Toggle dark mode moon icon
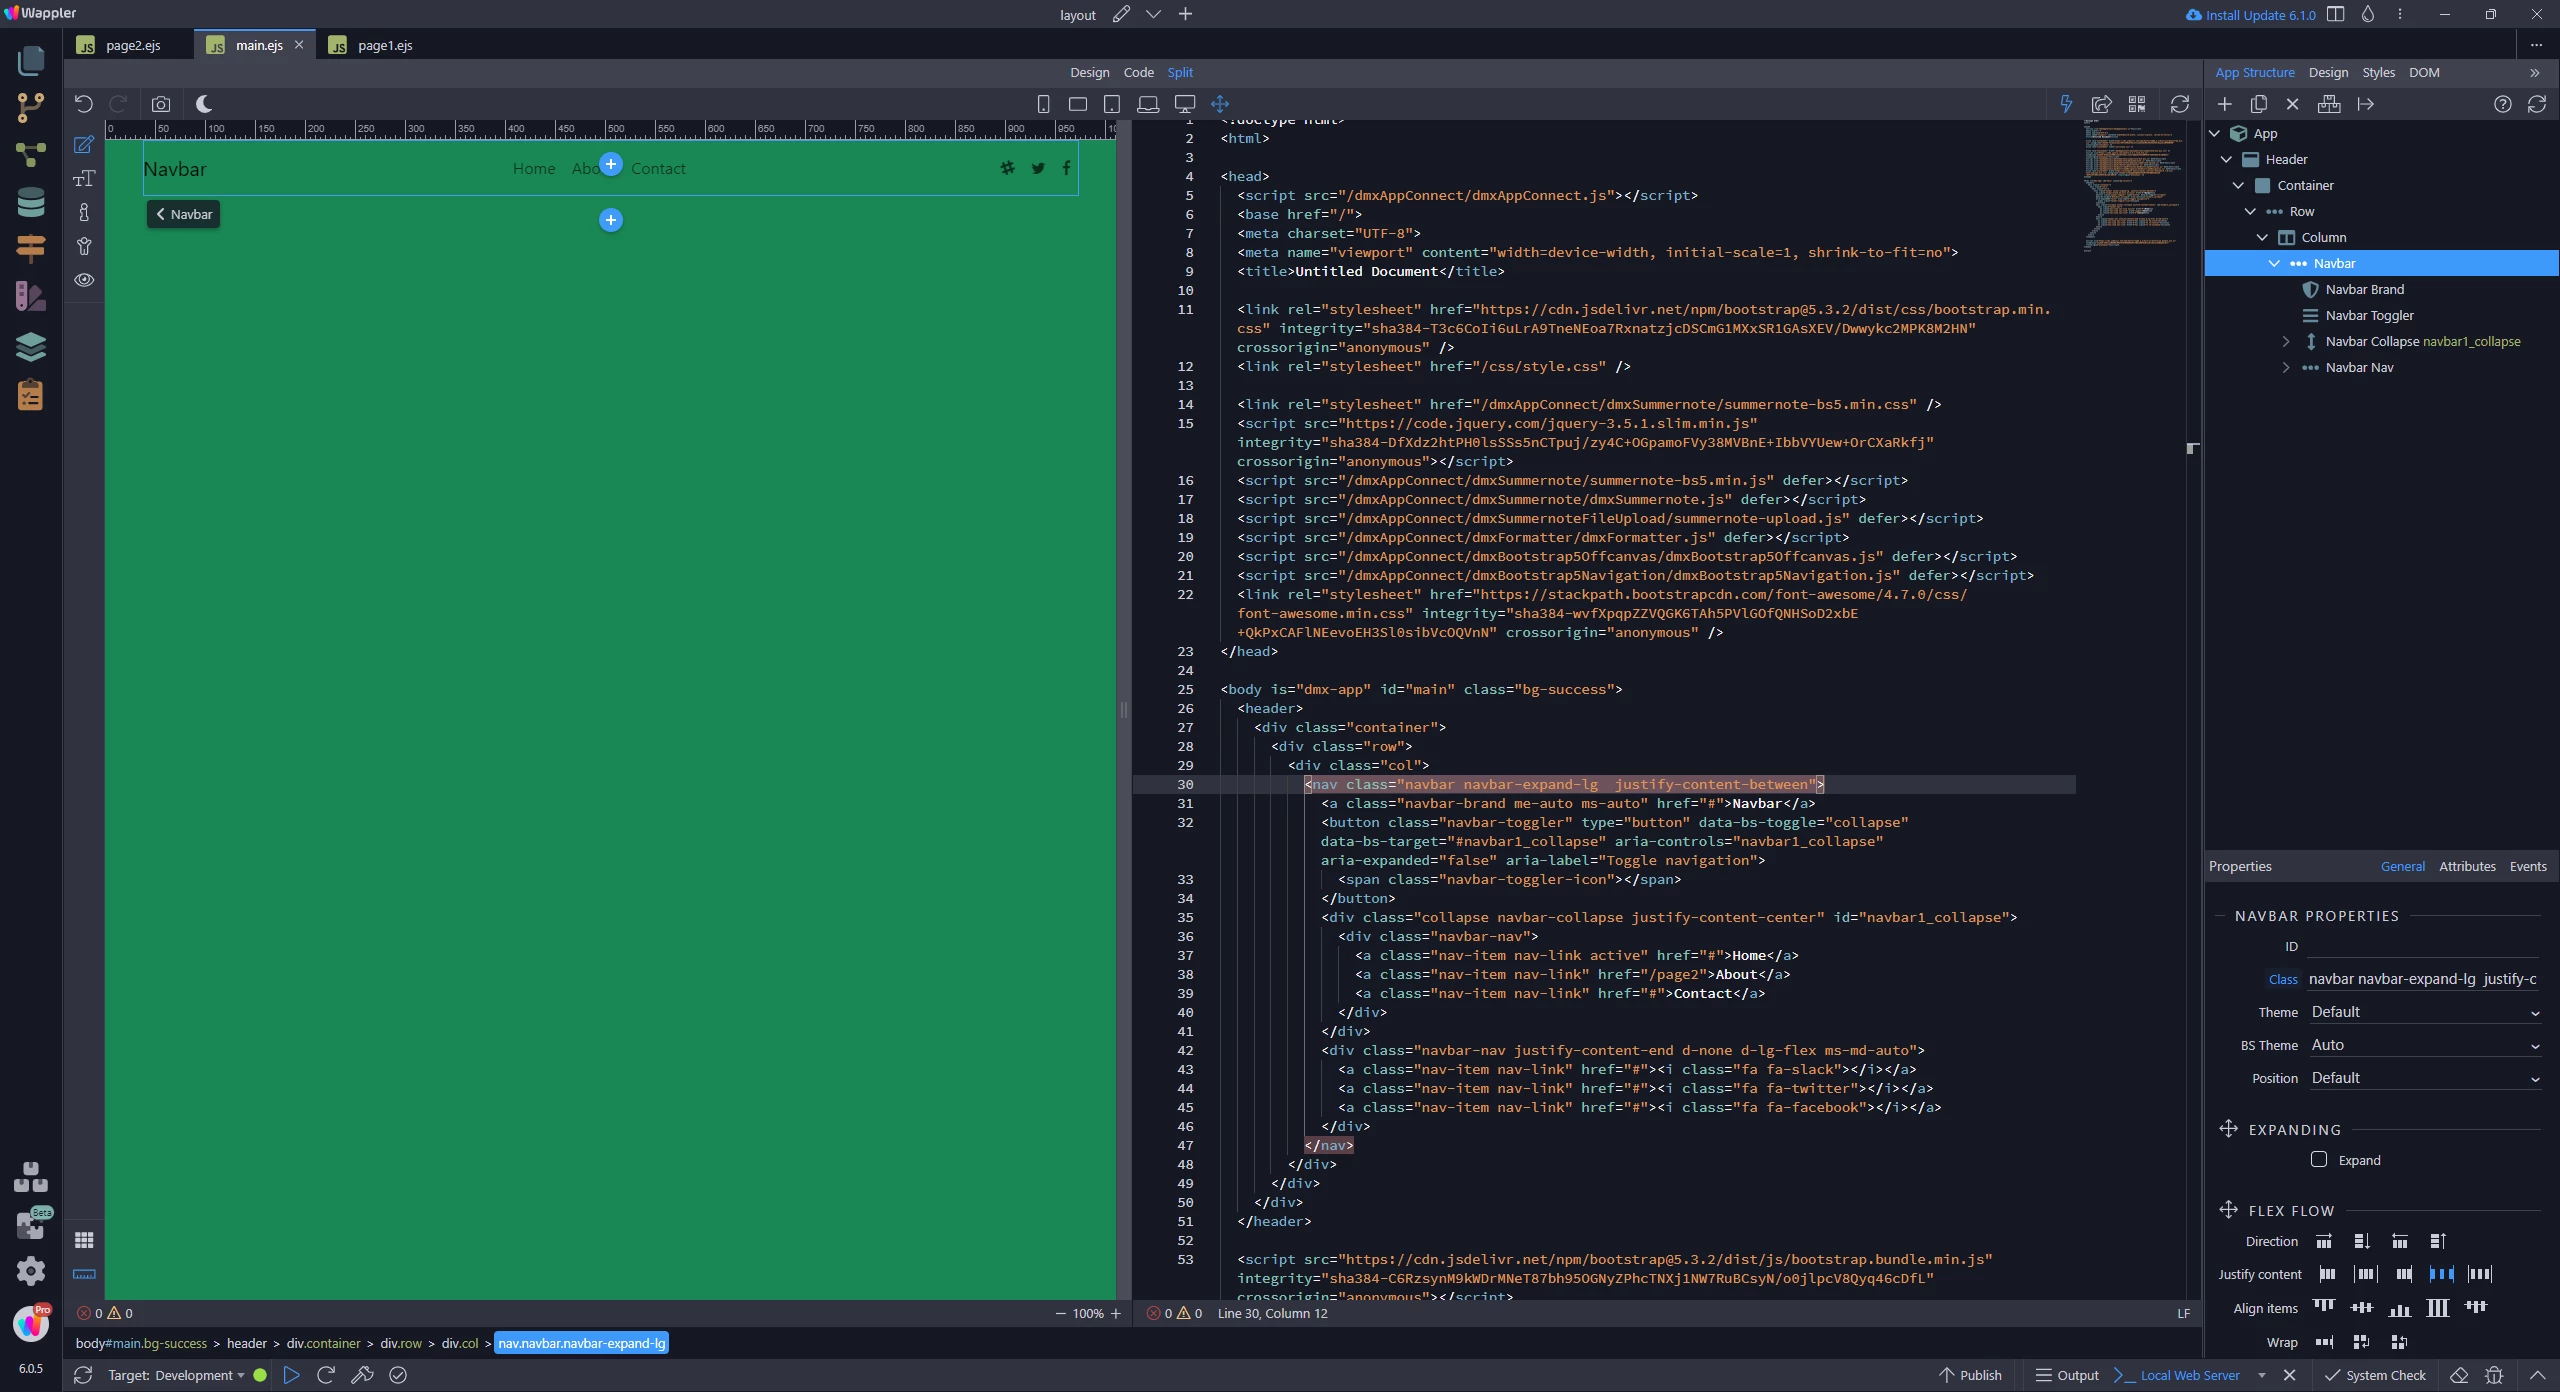Image resolution: width=2560 pixels, height=1392 pixels. click(x=204, y=104)
